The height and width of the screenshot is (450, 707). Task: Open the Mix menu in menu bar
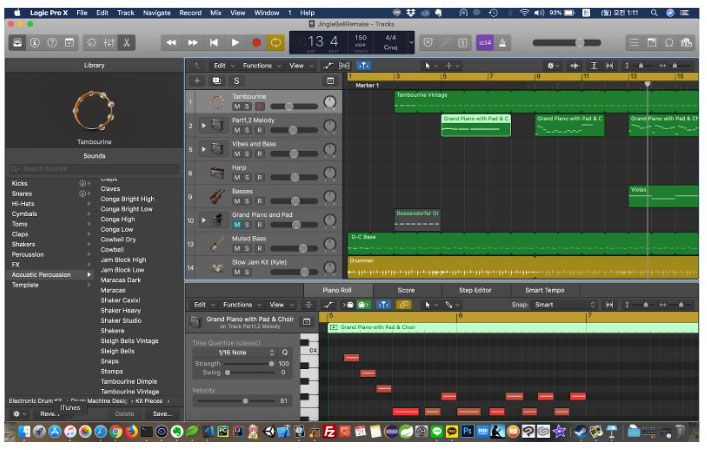click(216, 13)
